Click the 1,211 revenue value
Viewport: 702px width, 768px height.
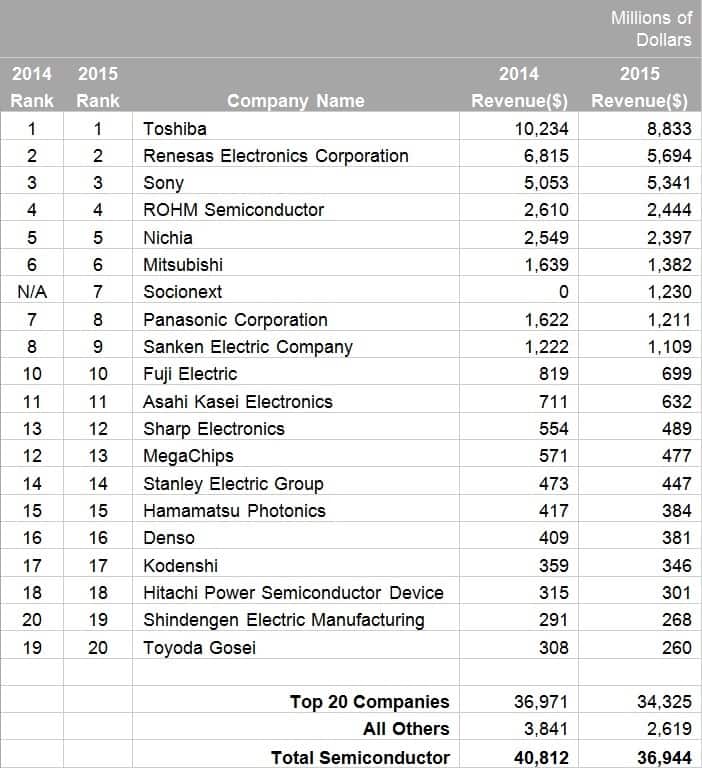pos(669,320)
